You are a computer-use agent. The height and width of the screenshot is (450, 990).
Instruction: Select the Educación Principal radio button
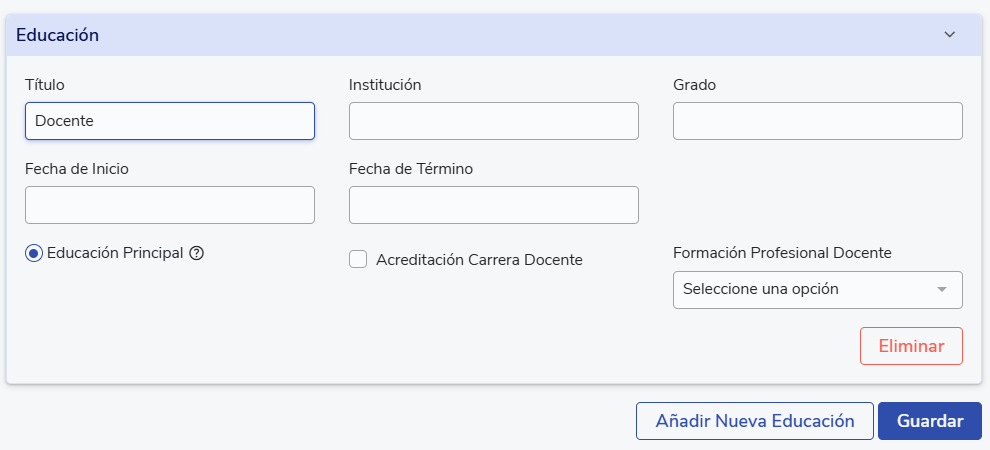click(x=34, y=254)
